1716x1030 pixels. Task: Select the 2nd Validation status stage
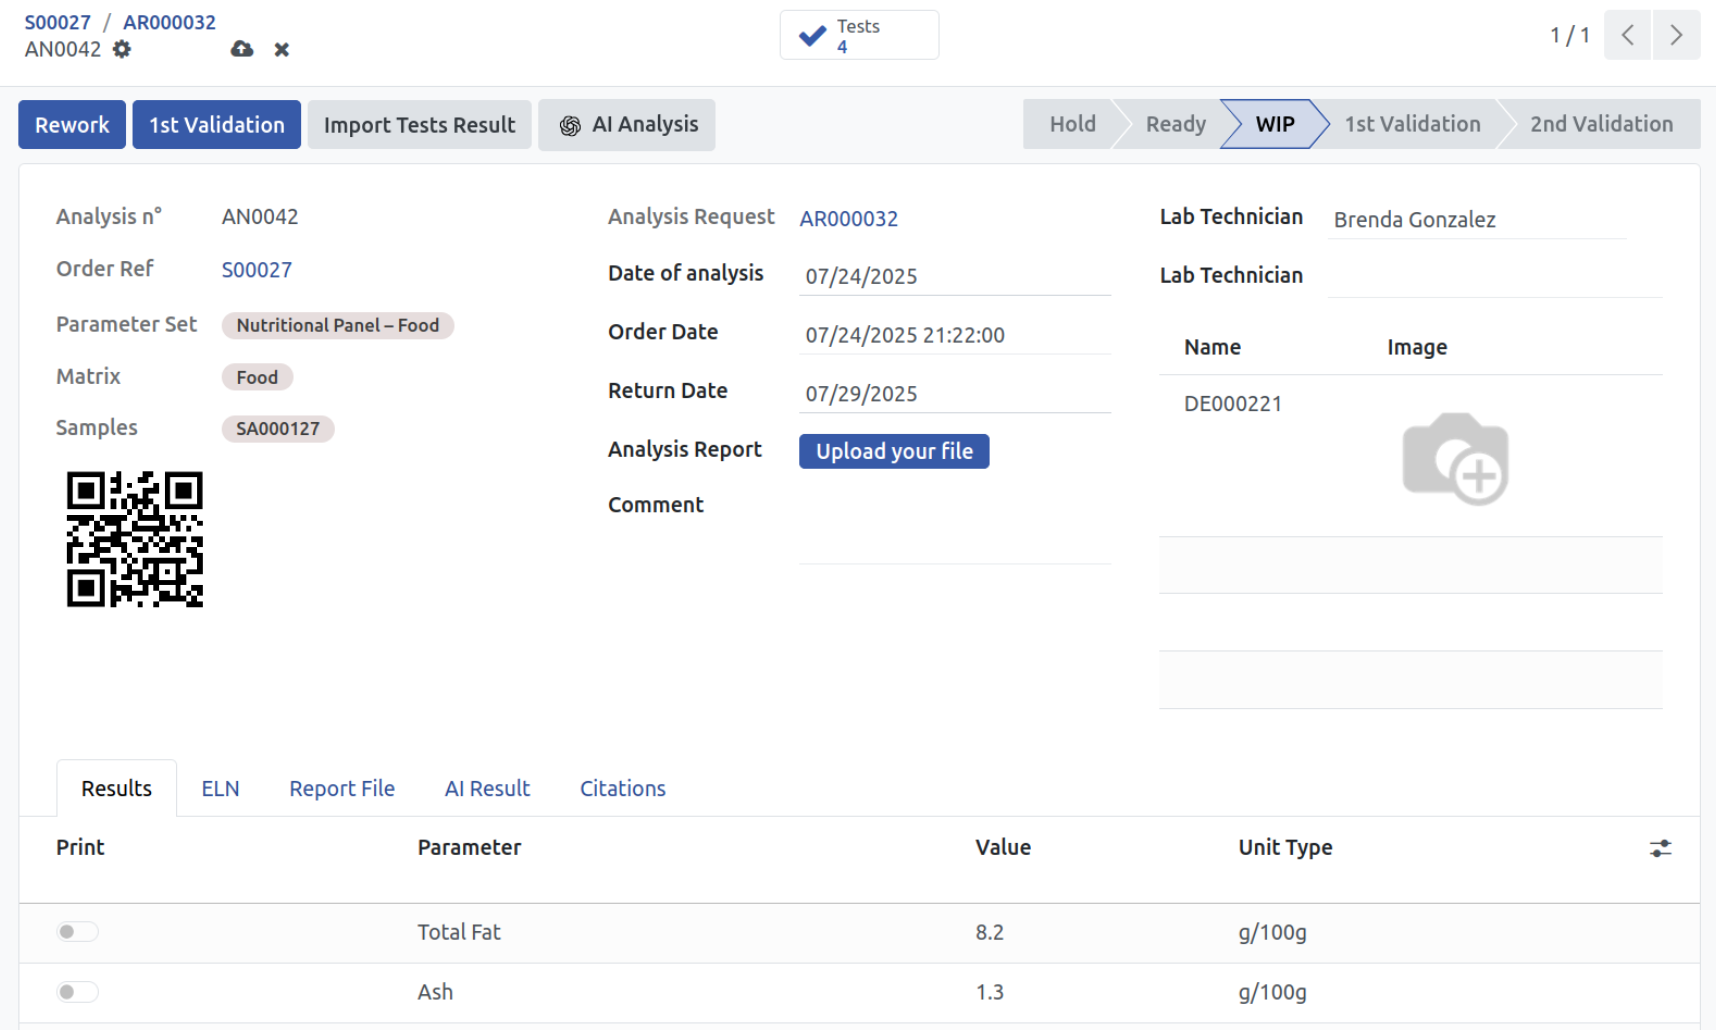point(1601,124)
